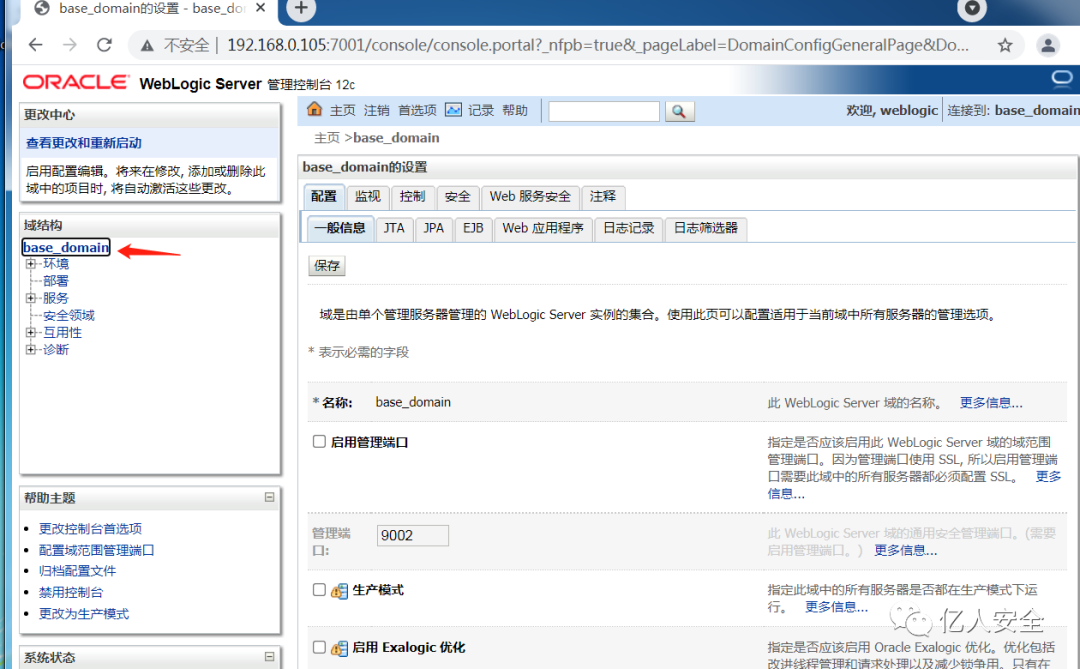The height and width of the screenshot is (669, 1080).
Task: Click 更多信息 next to 名称 description
Action: 991,403
